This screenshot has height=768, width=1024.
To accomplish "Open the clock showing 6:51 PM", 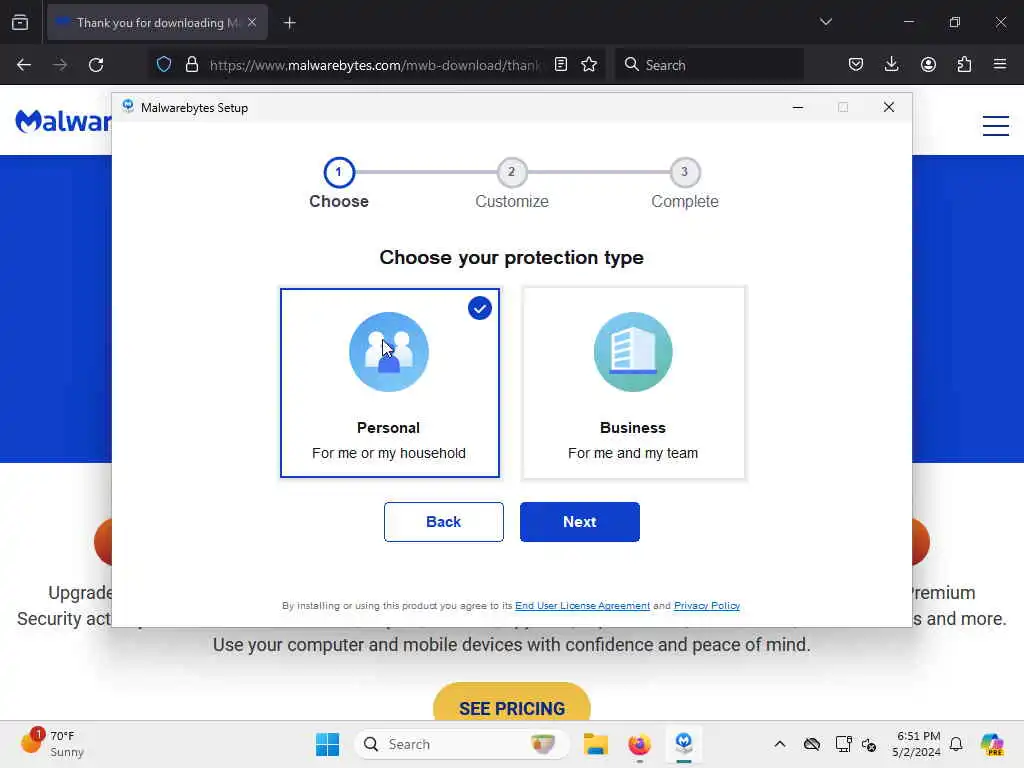I will [917, 744].
